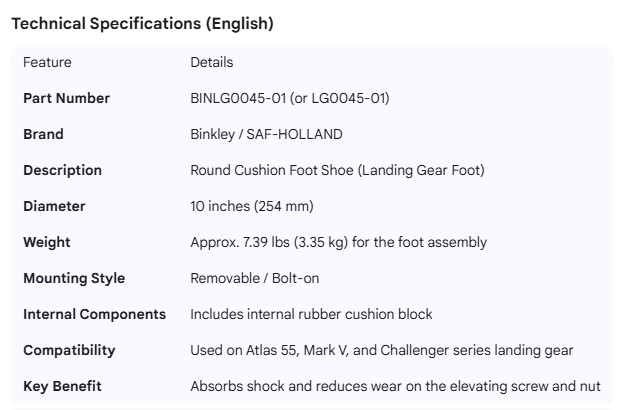Click the Technical Specifications (English) heading
The height and width of the screenshot is (410, 624).
[x=142, y=24]
